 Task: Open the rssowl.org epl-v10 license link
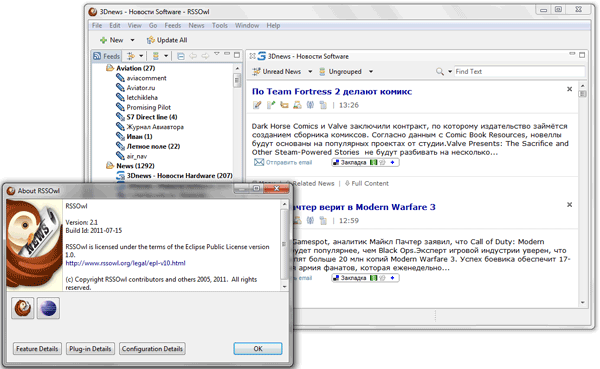(x=126, y=263)
